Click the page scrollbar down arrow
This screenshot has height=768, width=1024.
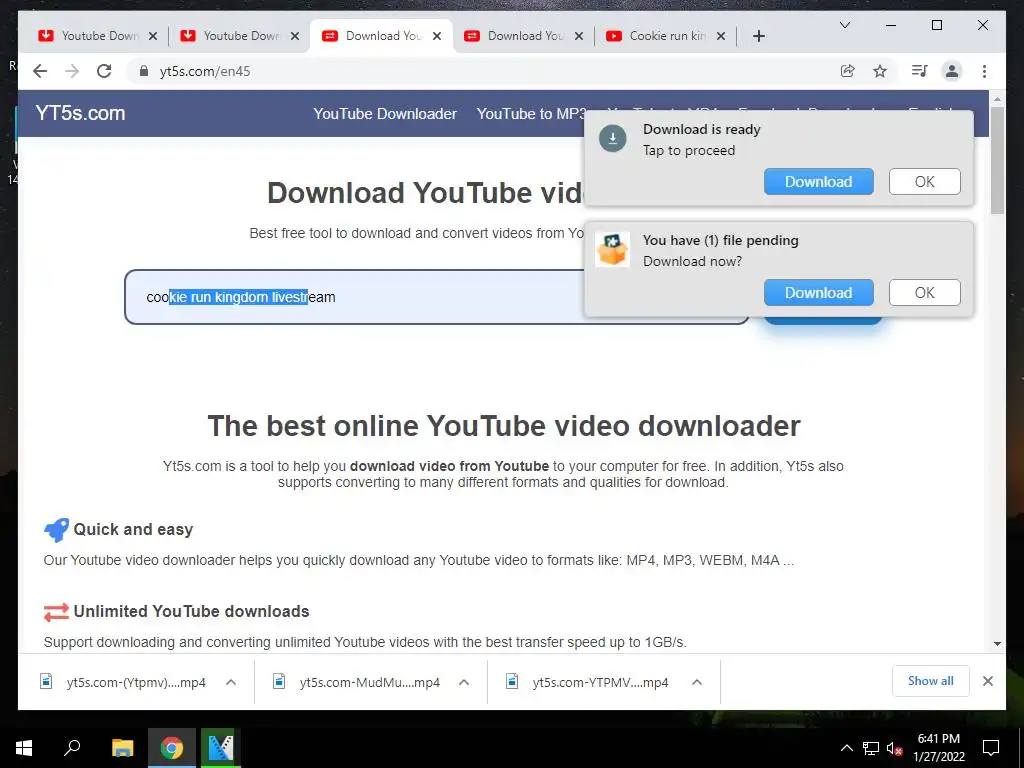997,644
